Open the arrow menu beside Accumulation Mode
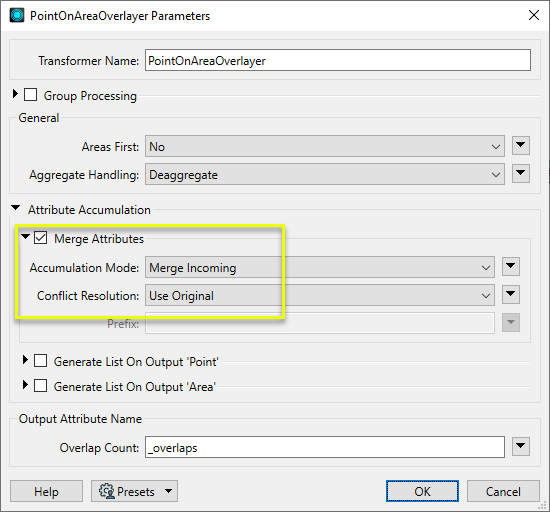The width and height of the screenshot is (550, 512). click(511, 267)
